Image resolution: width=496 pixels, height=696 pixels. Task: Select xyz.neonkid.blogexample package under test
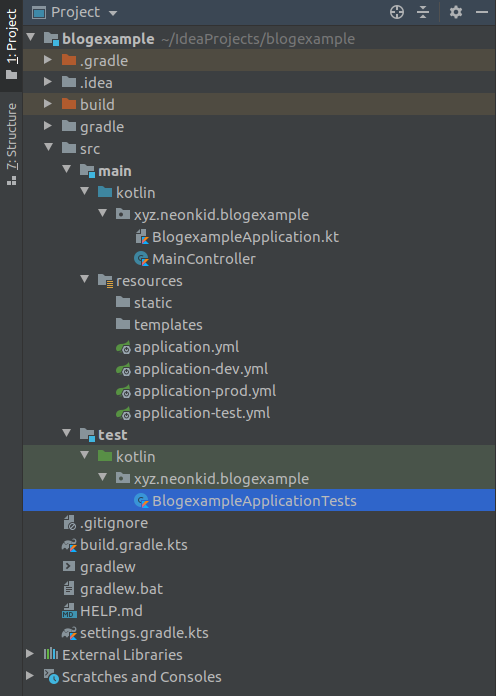click(x=222, y=479)
